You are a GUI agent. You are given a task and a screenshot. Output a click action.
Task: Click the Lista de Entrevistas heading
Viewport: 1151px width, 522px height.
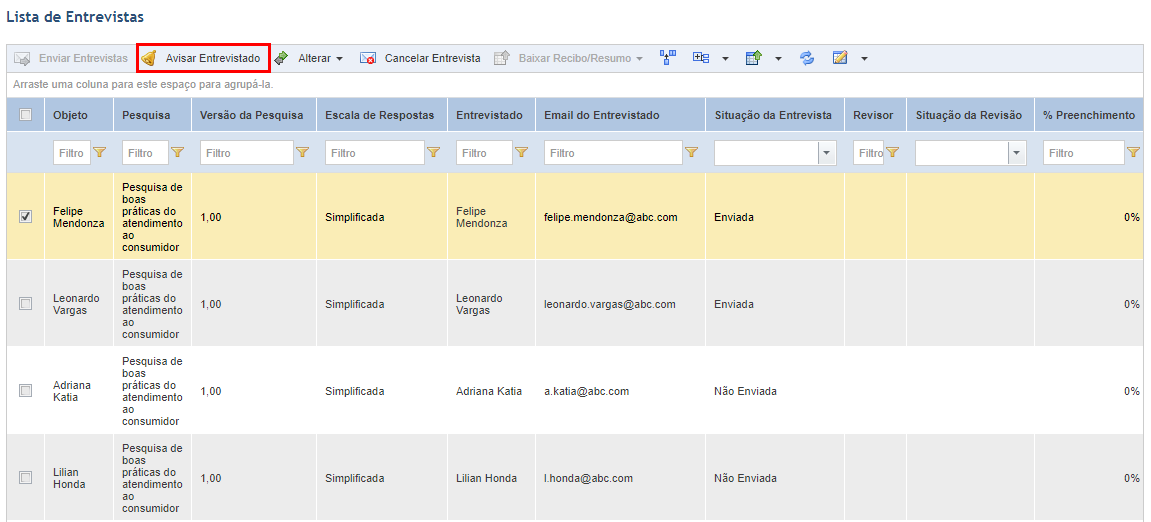coord(75,15)
